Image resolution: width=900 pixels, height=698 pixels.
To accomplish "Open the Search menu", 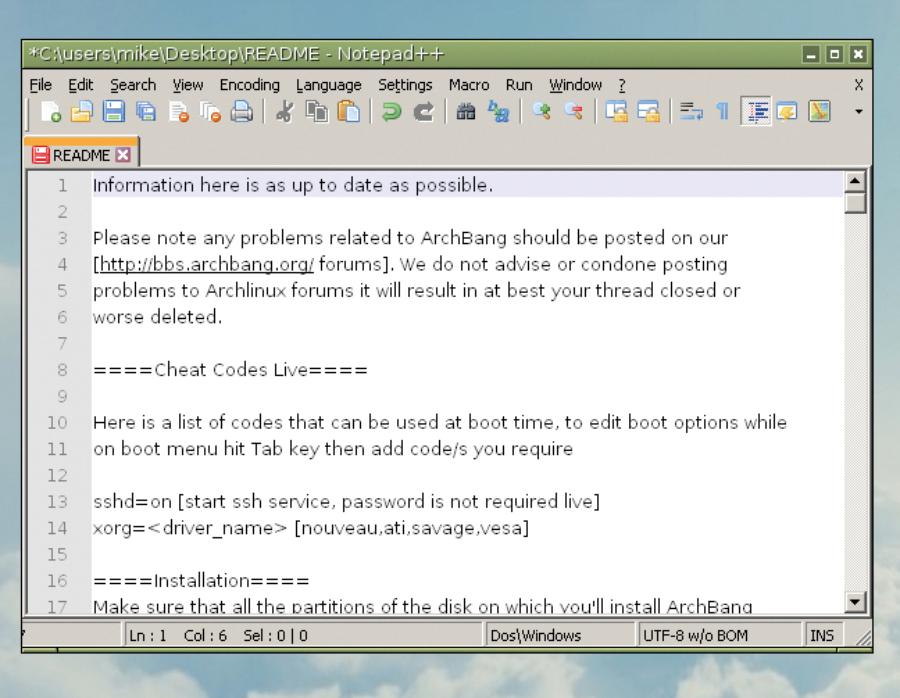I will pos(133,85).
